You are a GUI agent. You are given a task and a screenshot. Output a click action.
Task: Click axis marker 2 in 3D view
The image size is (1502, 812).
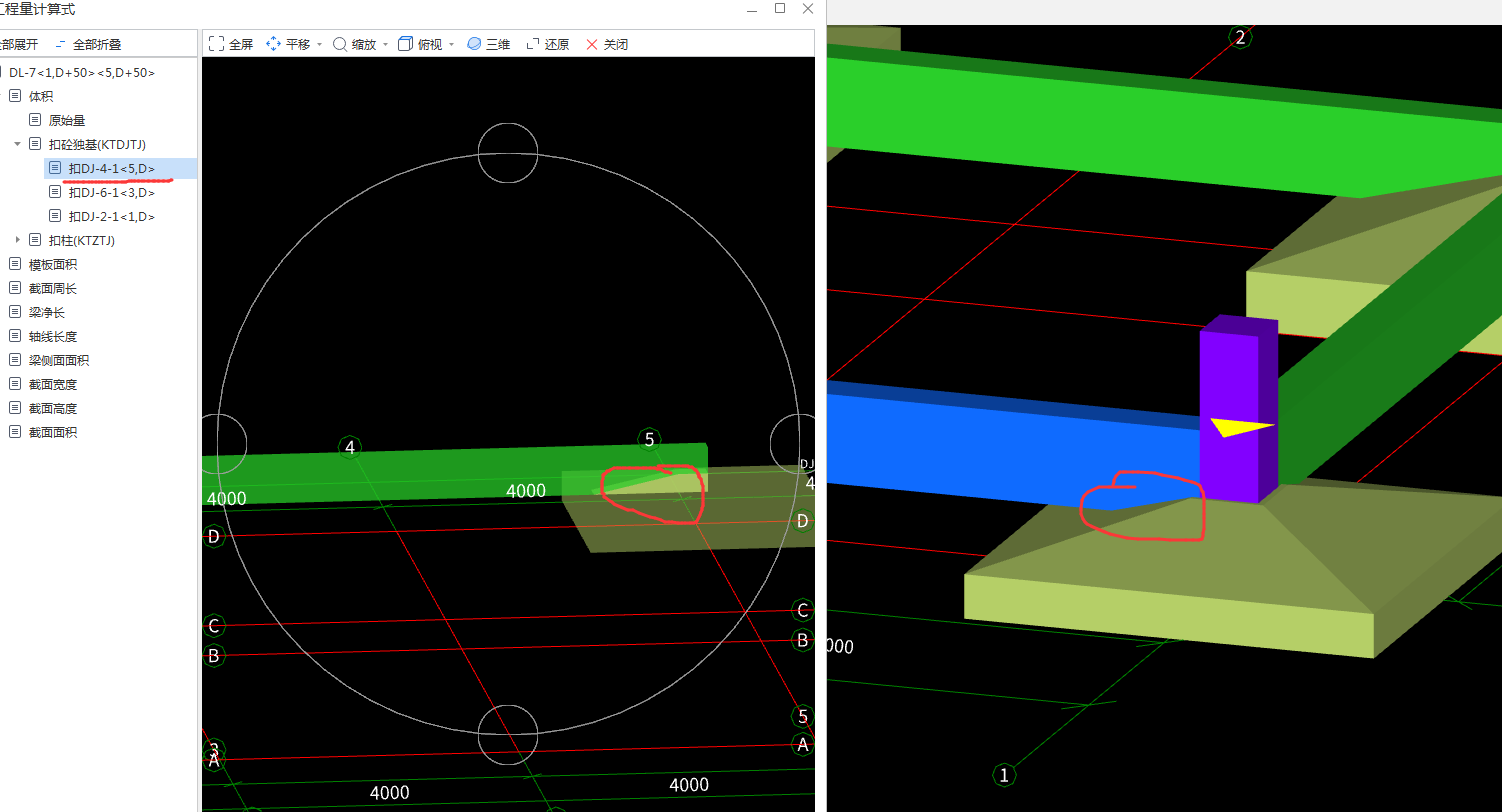(1241, 38)
